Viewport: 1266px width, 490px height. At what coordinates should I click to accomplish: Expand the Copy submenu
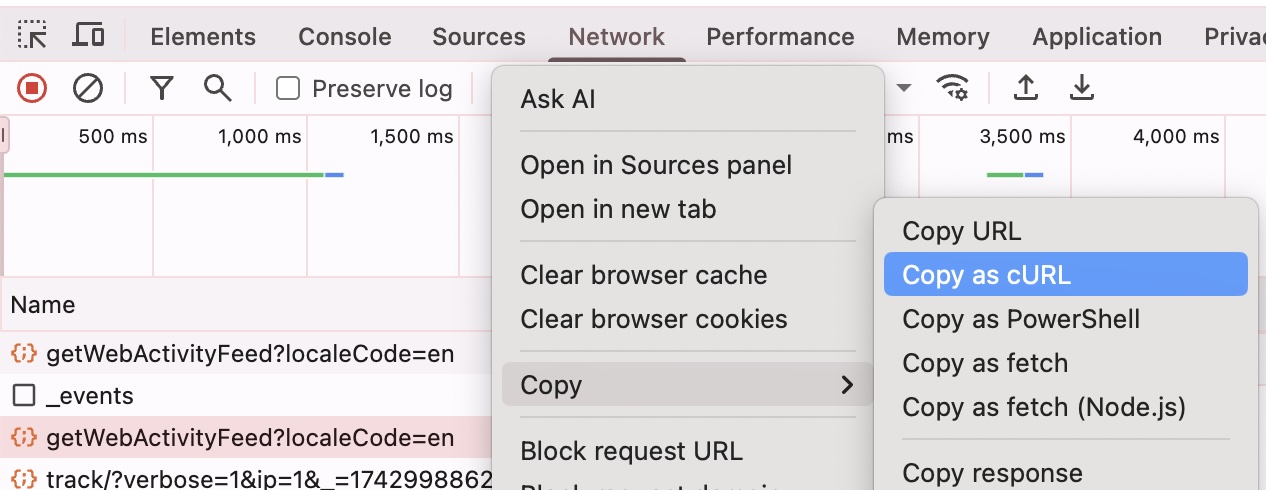point(687,385)
